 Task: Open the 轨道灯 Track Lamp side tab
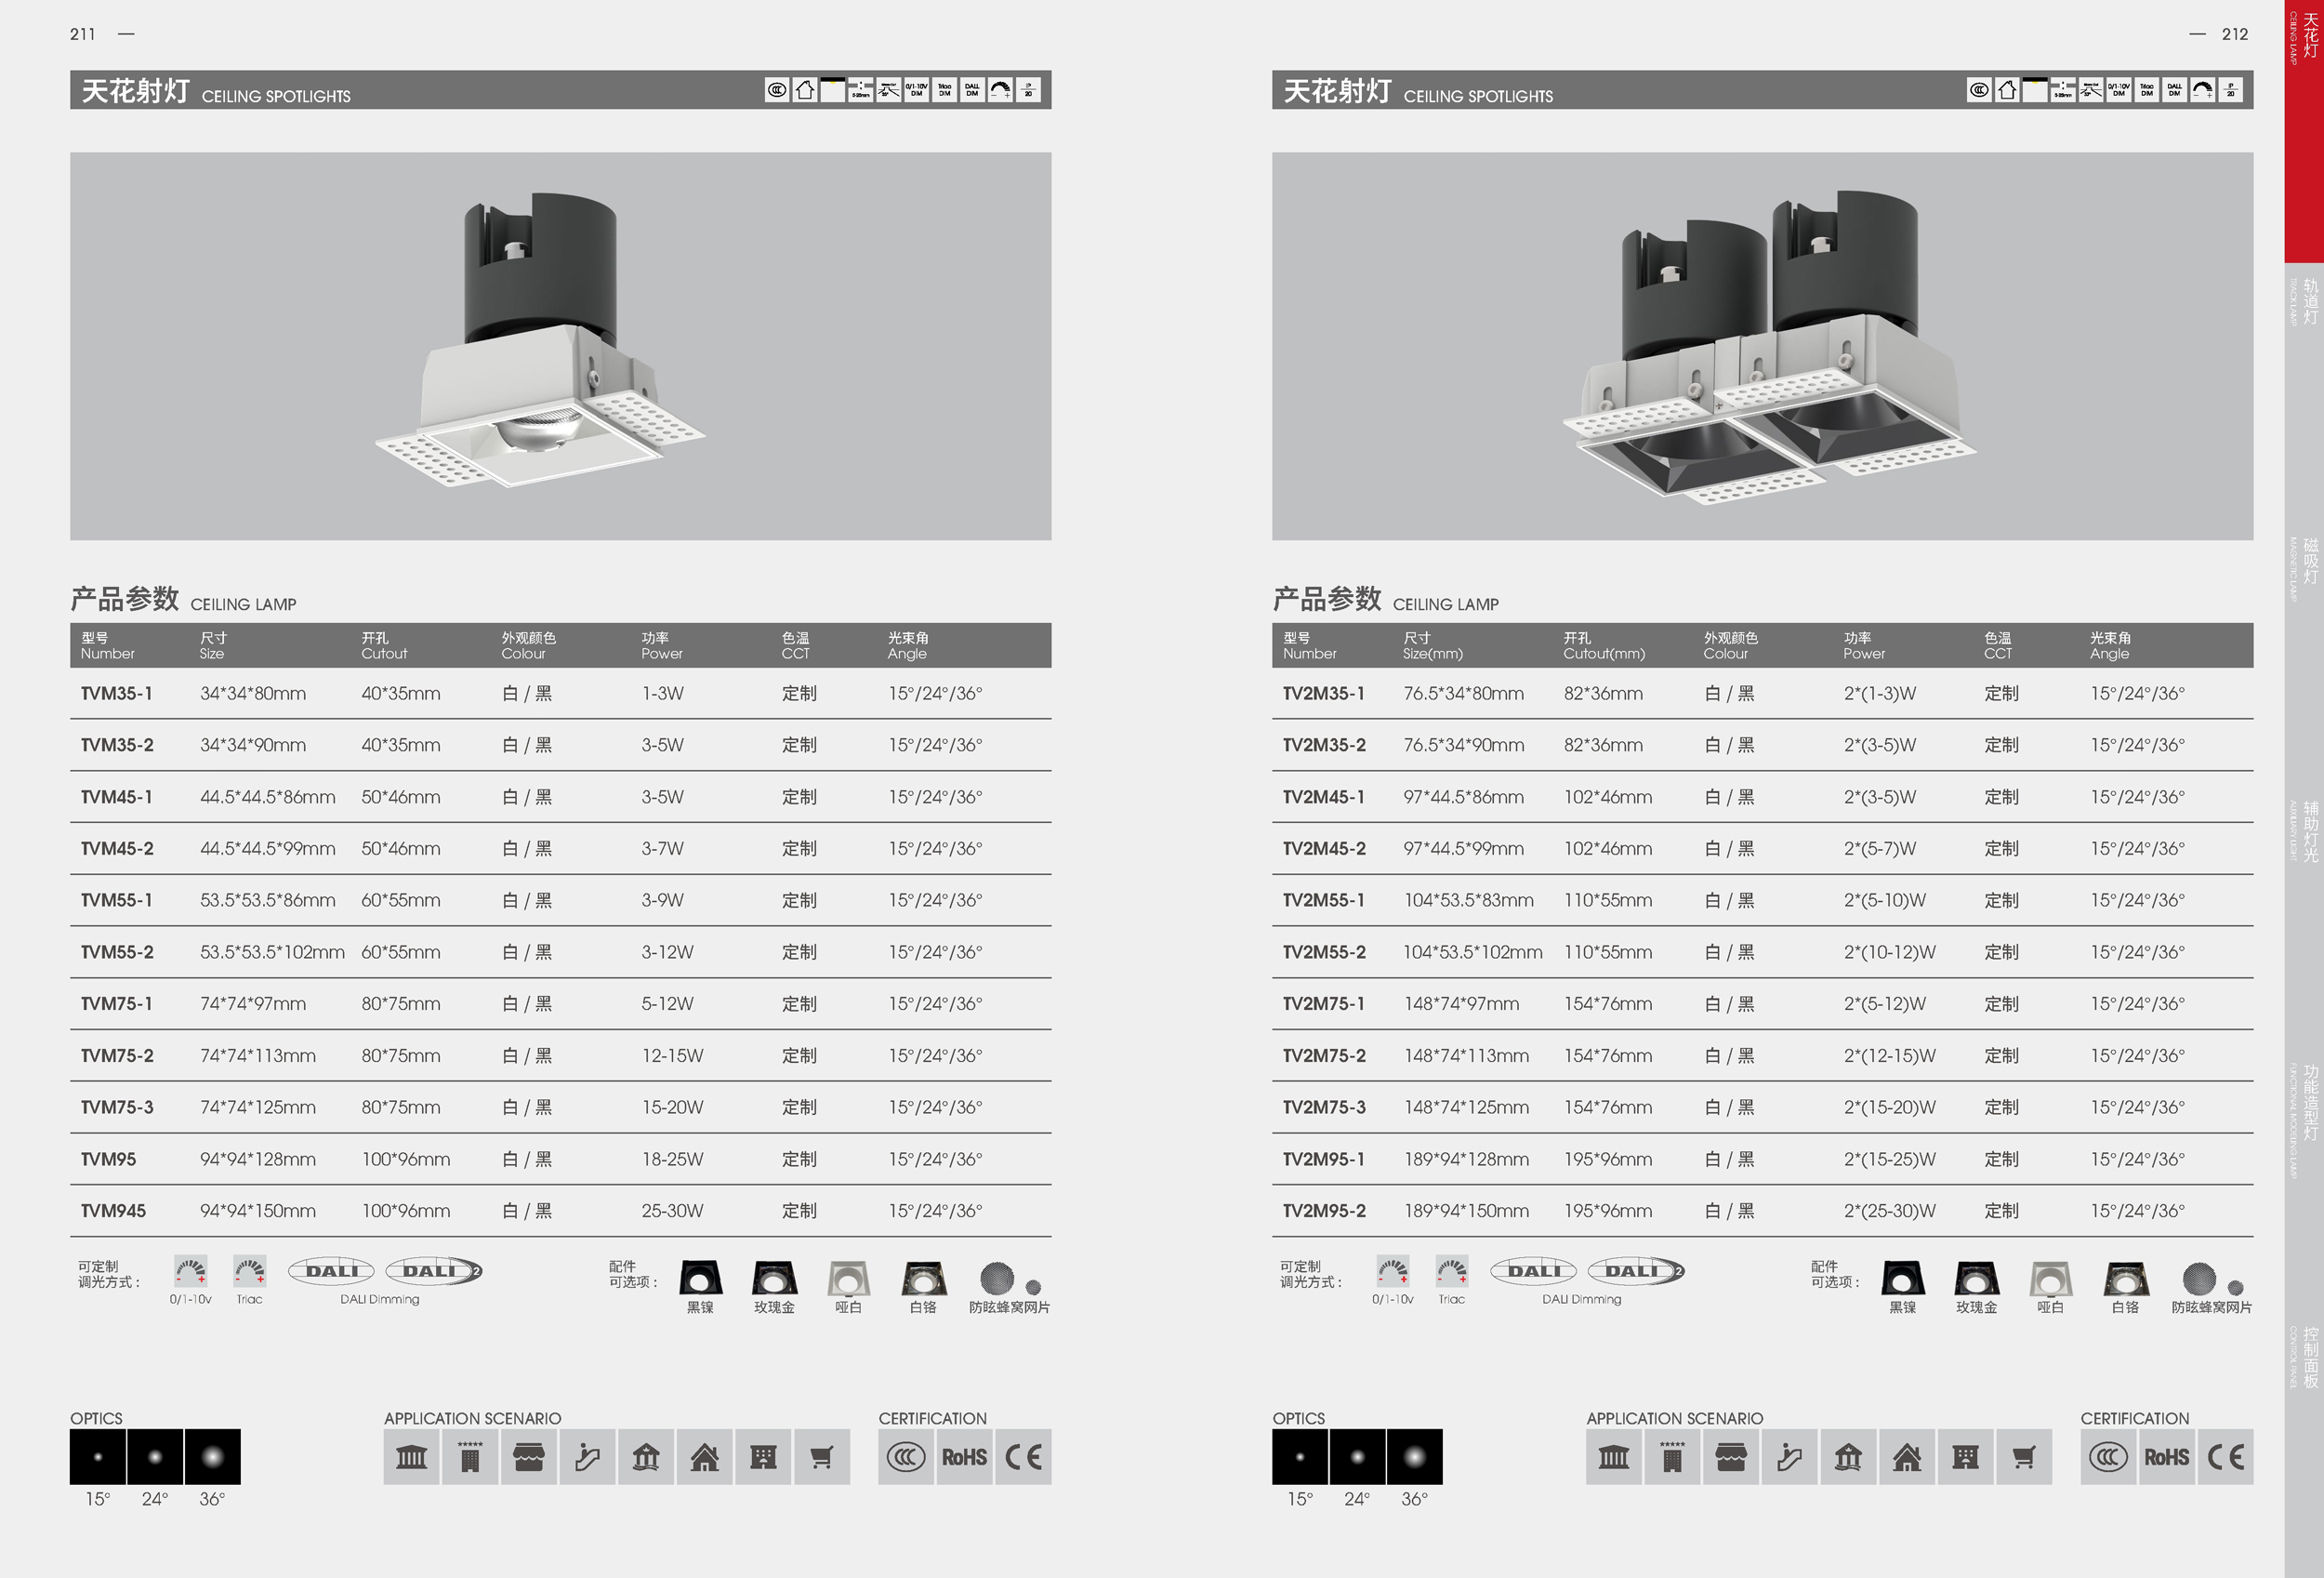2308,302
